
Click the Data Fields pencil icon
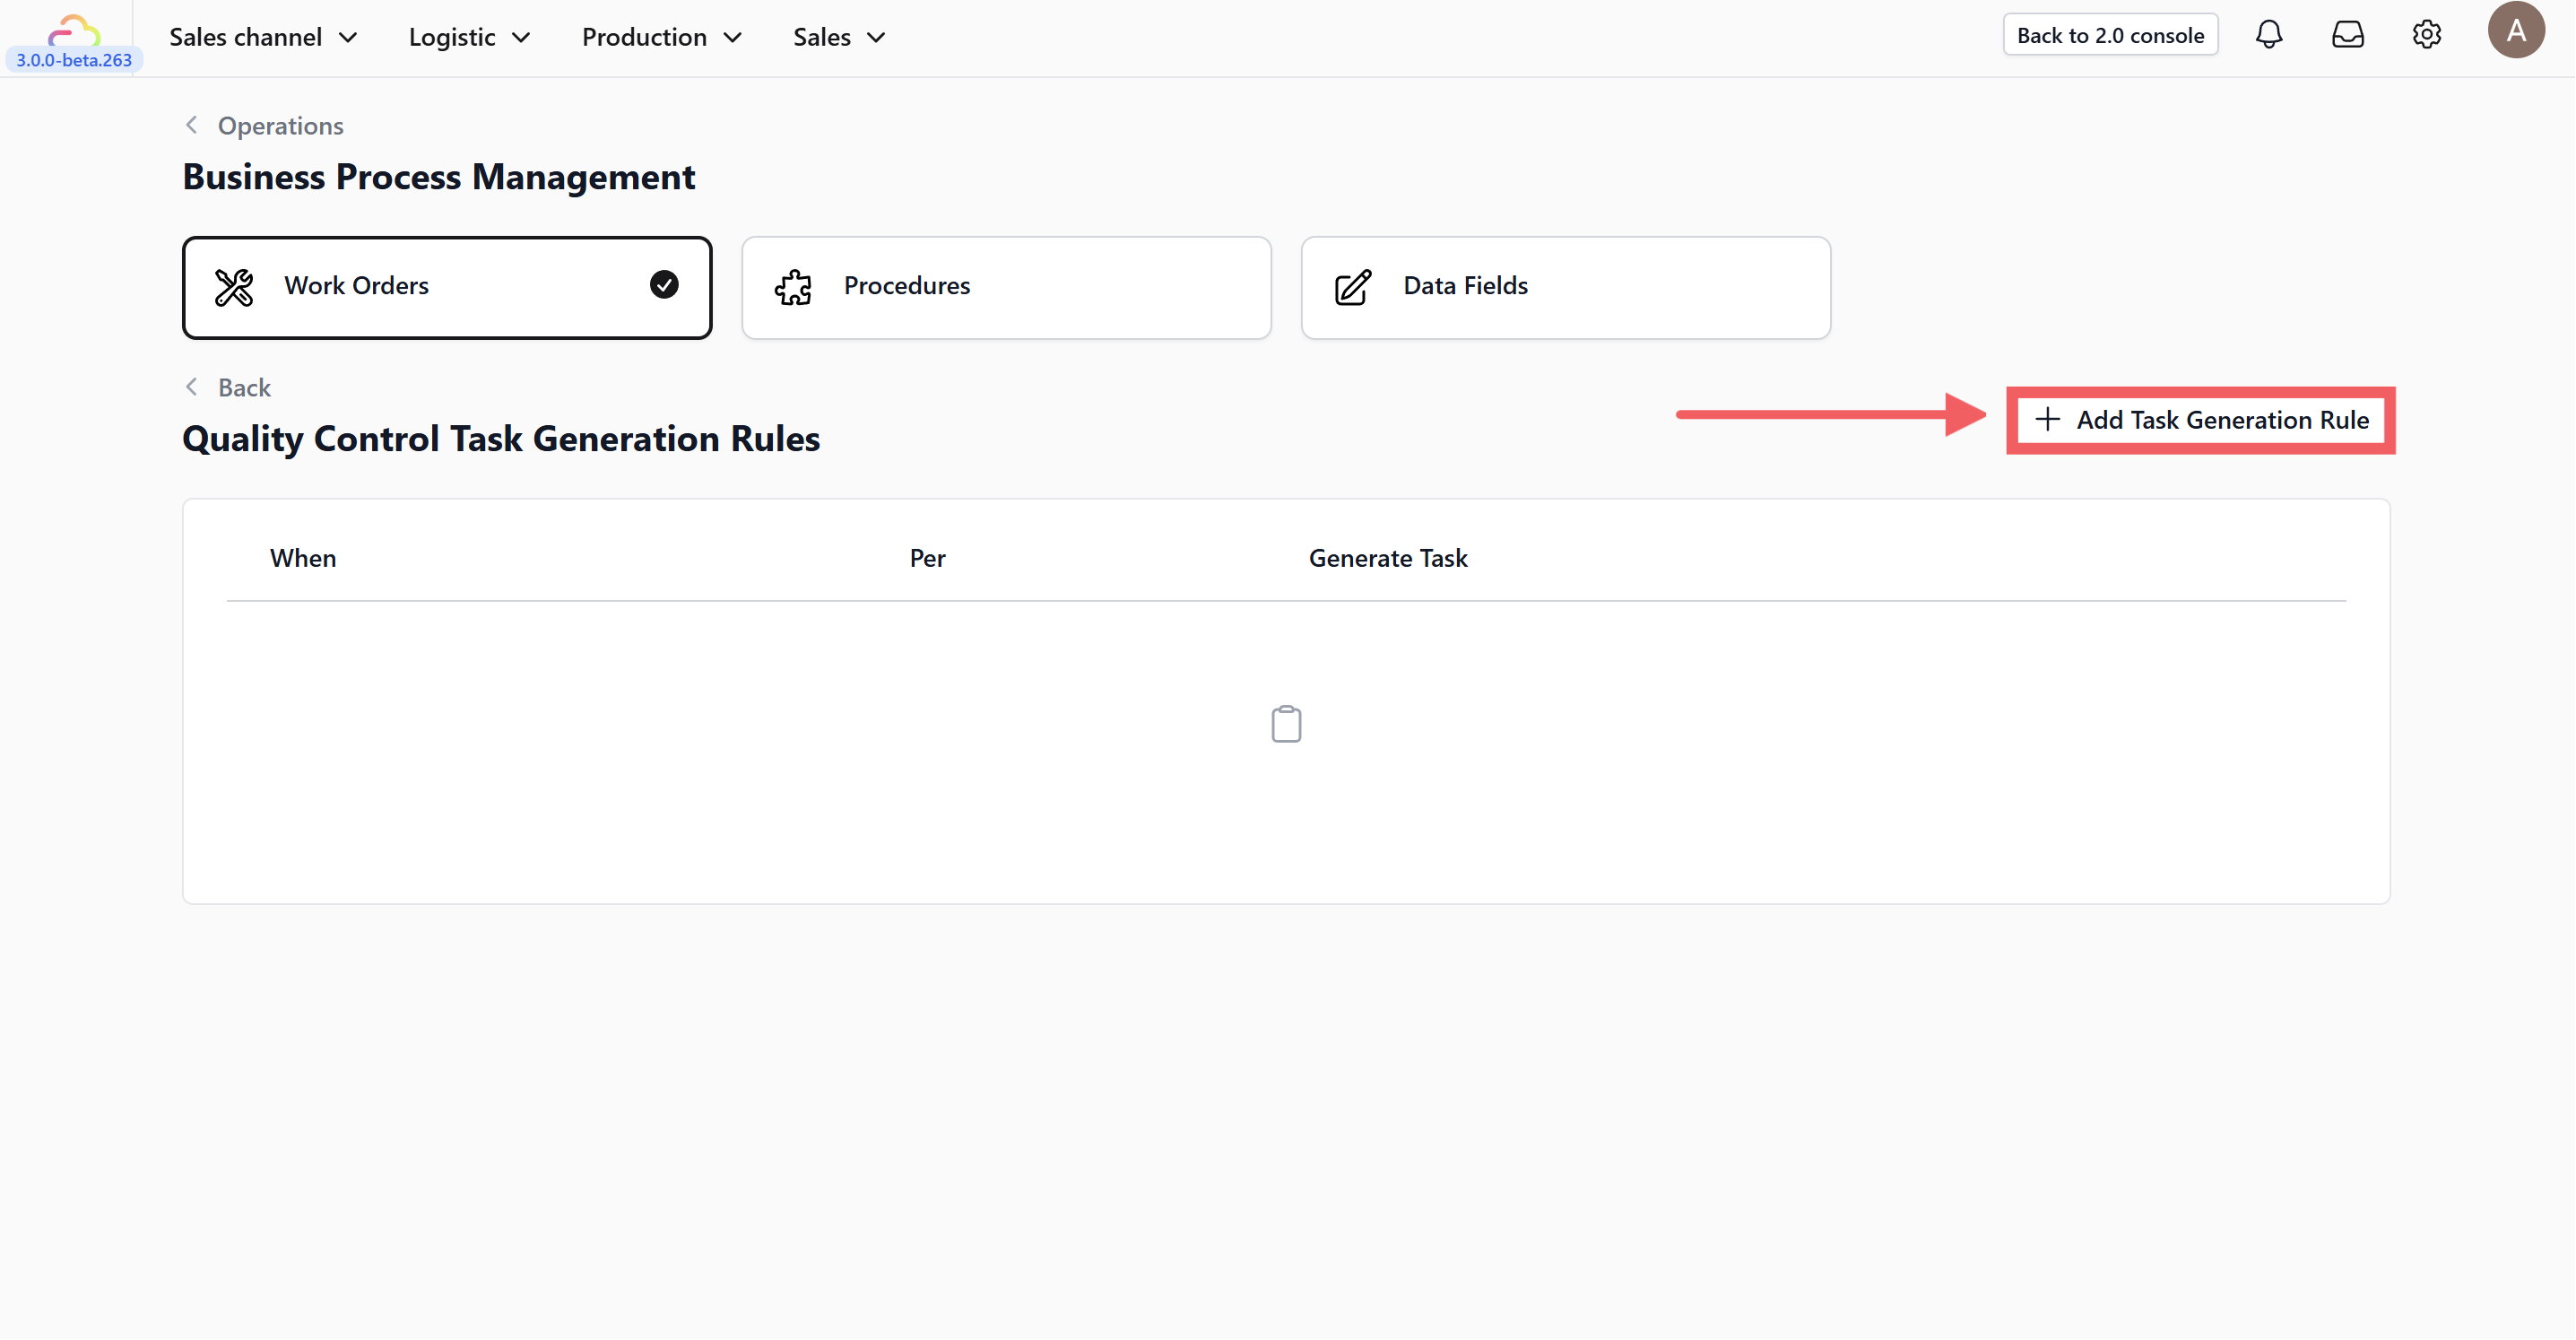(x=1352, y=287)
